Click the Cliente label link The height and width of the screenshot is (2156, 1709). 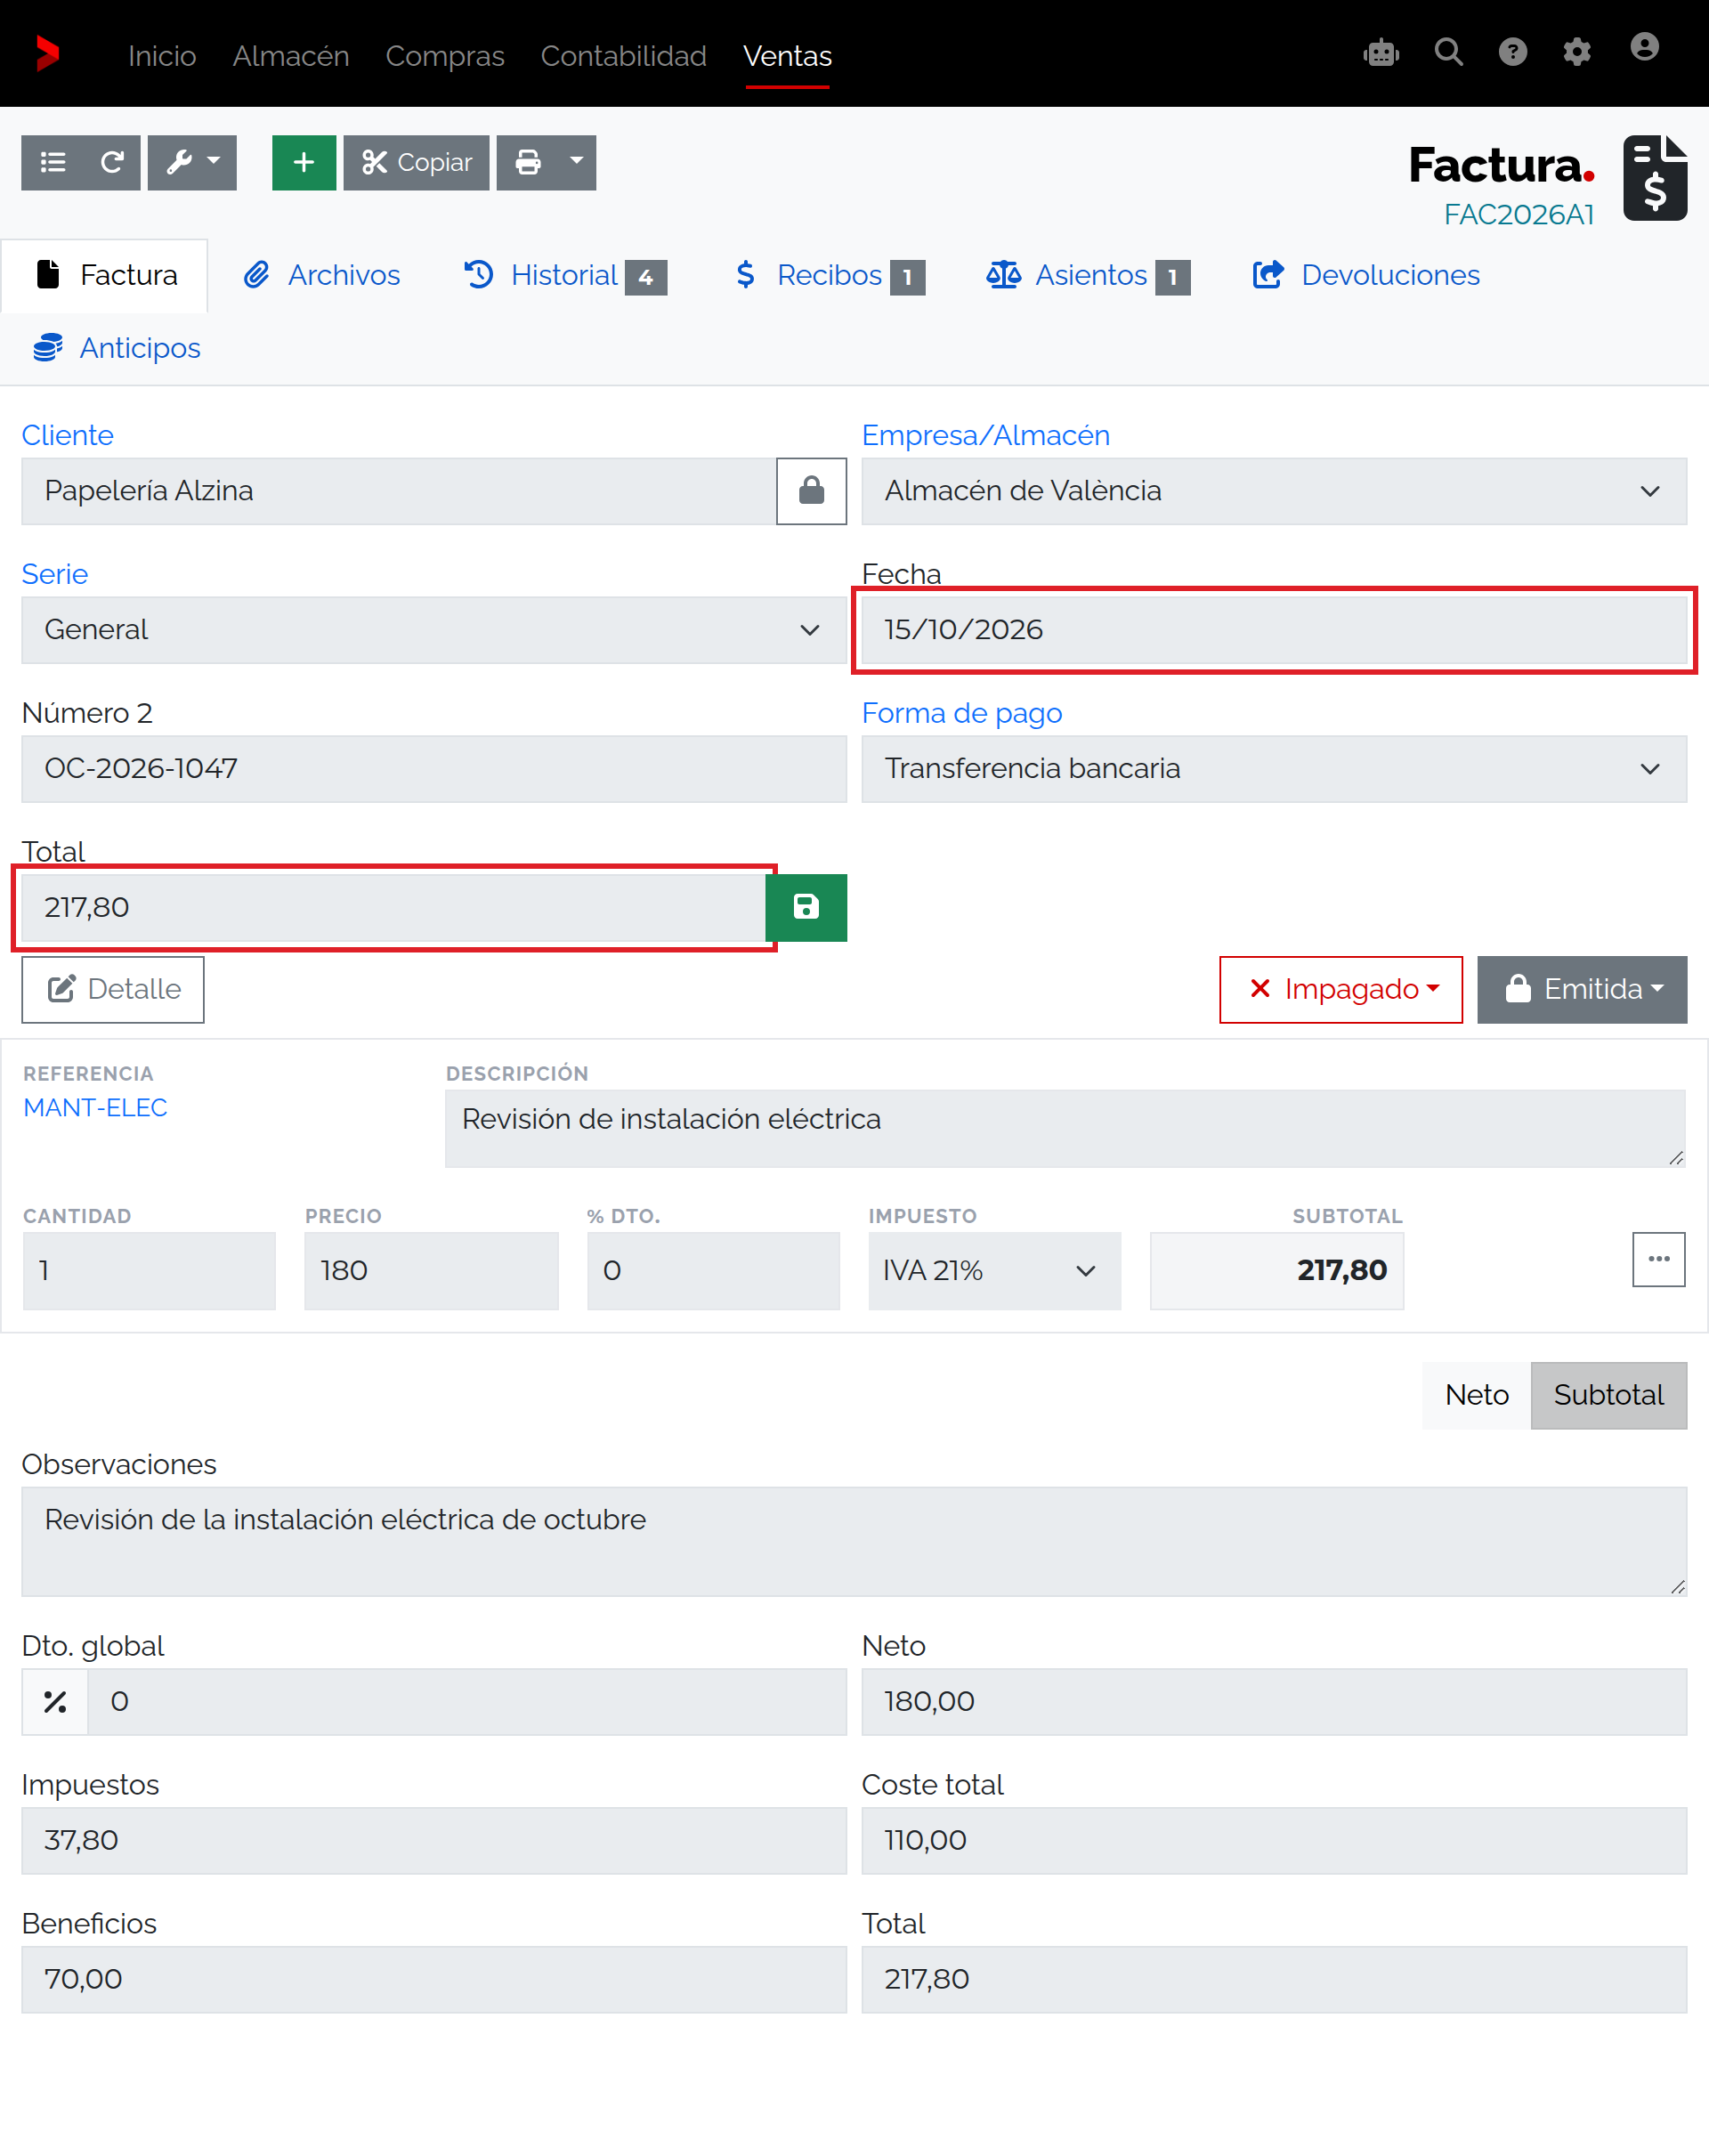point(67,436)
